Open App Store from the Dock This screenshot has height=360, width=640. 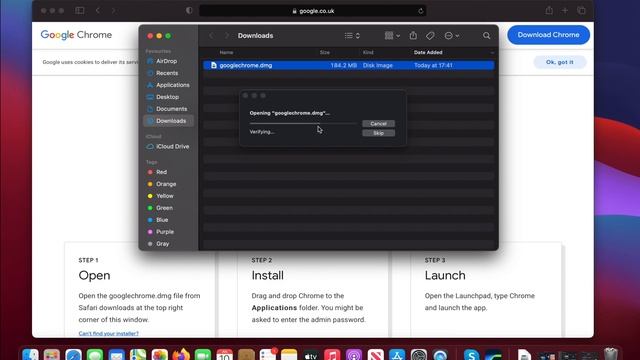click(x=397, y=355)
